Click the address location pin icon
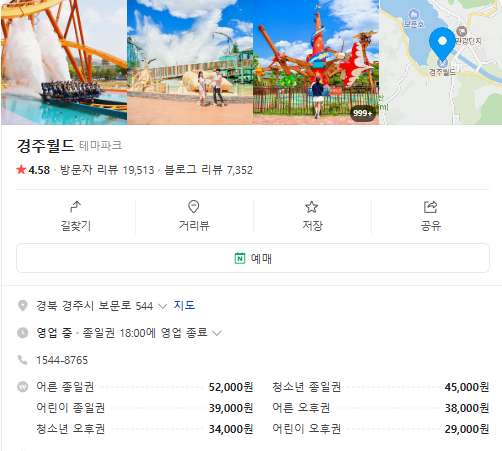The image size is (502, 451). tap(23, 306)
